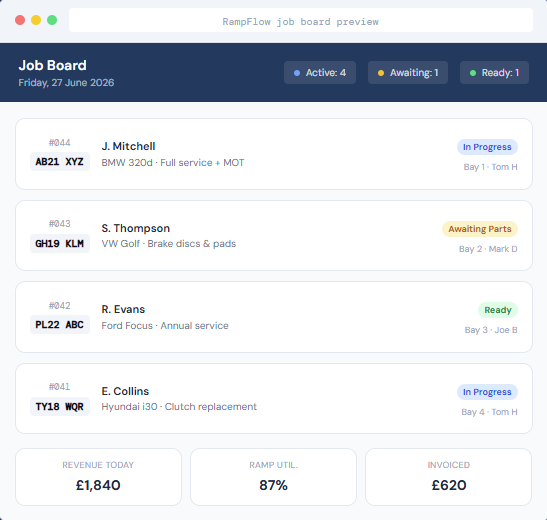Open S. Thompson job card
Image resolution: width=547 pixels, height=520 pixels.
[274, 235]
